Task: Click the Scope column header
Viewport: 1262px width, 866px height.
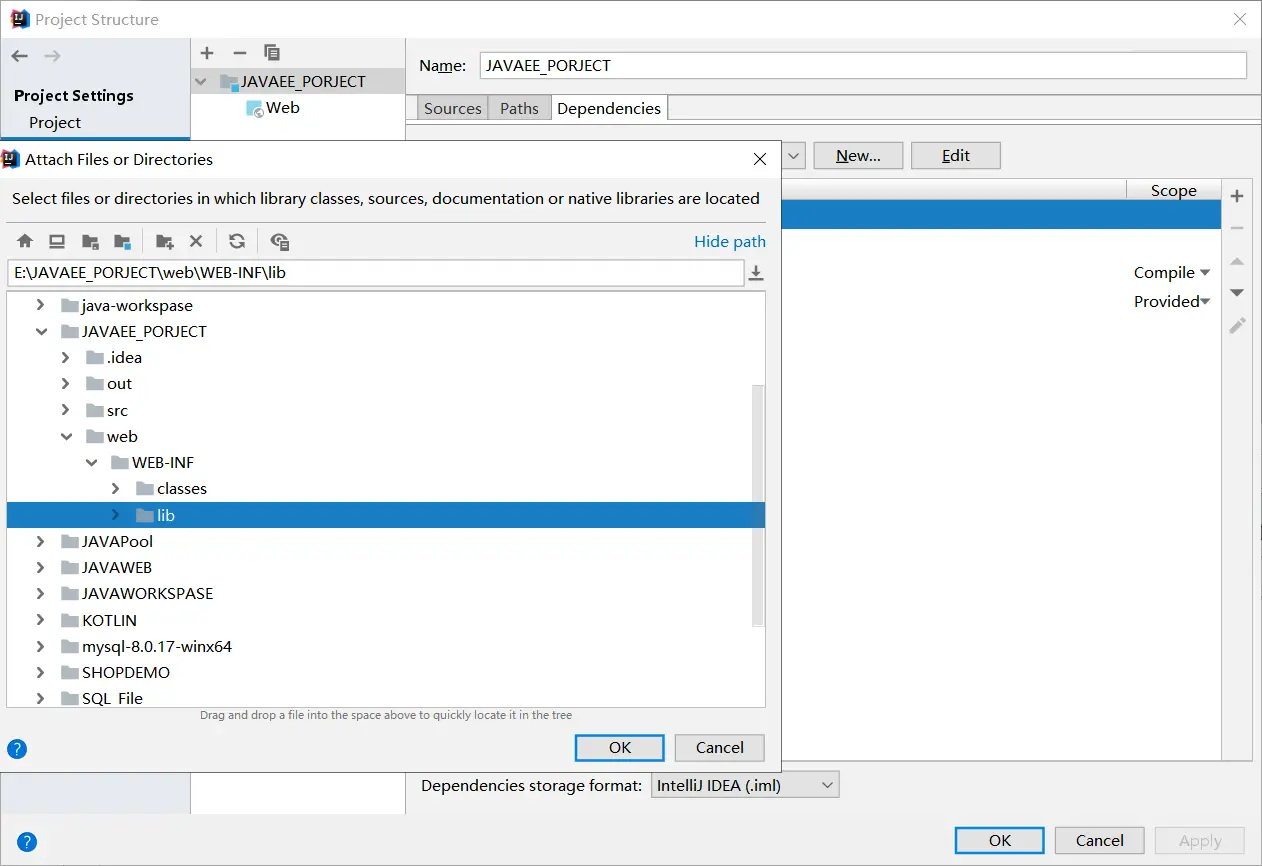Action: 1174,190
